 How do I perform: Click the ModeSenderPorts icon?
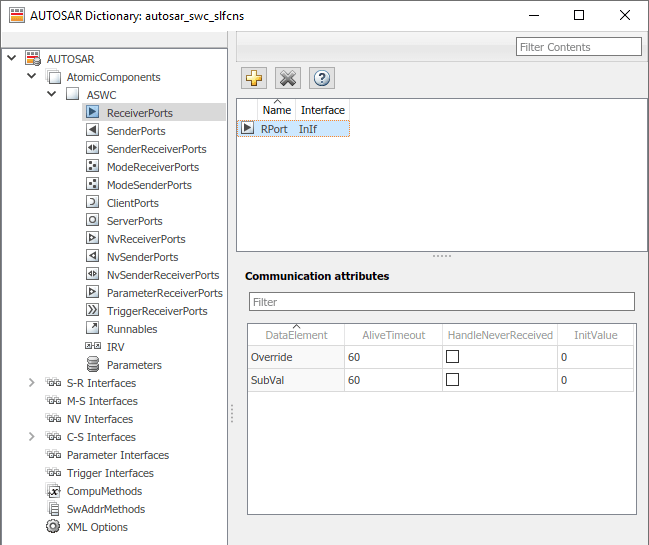pyautogui.click(x=92, y=184)
